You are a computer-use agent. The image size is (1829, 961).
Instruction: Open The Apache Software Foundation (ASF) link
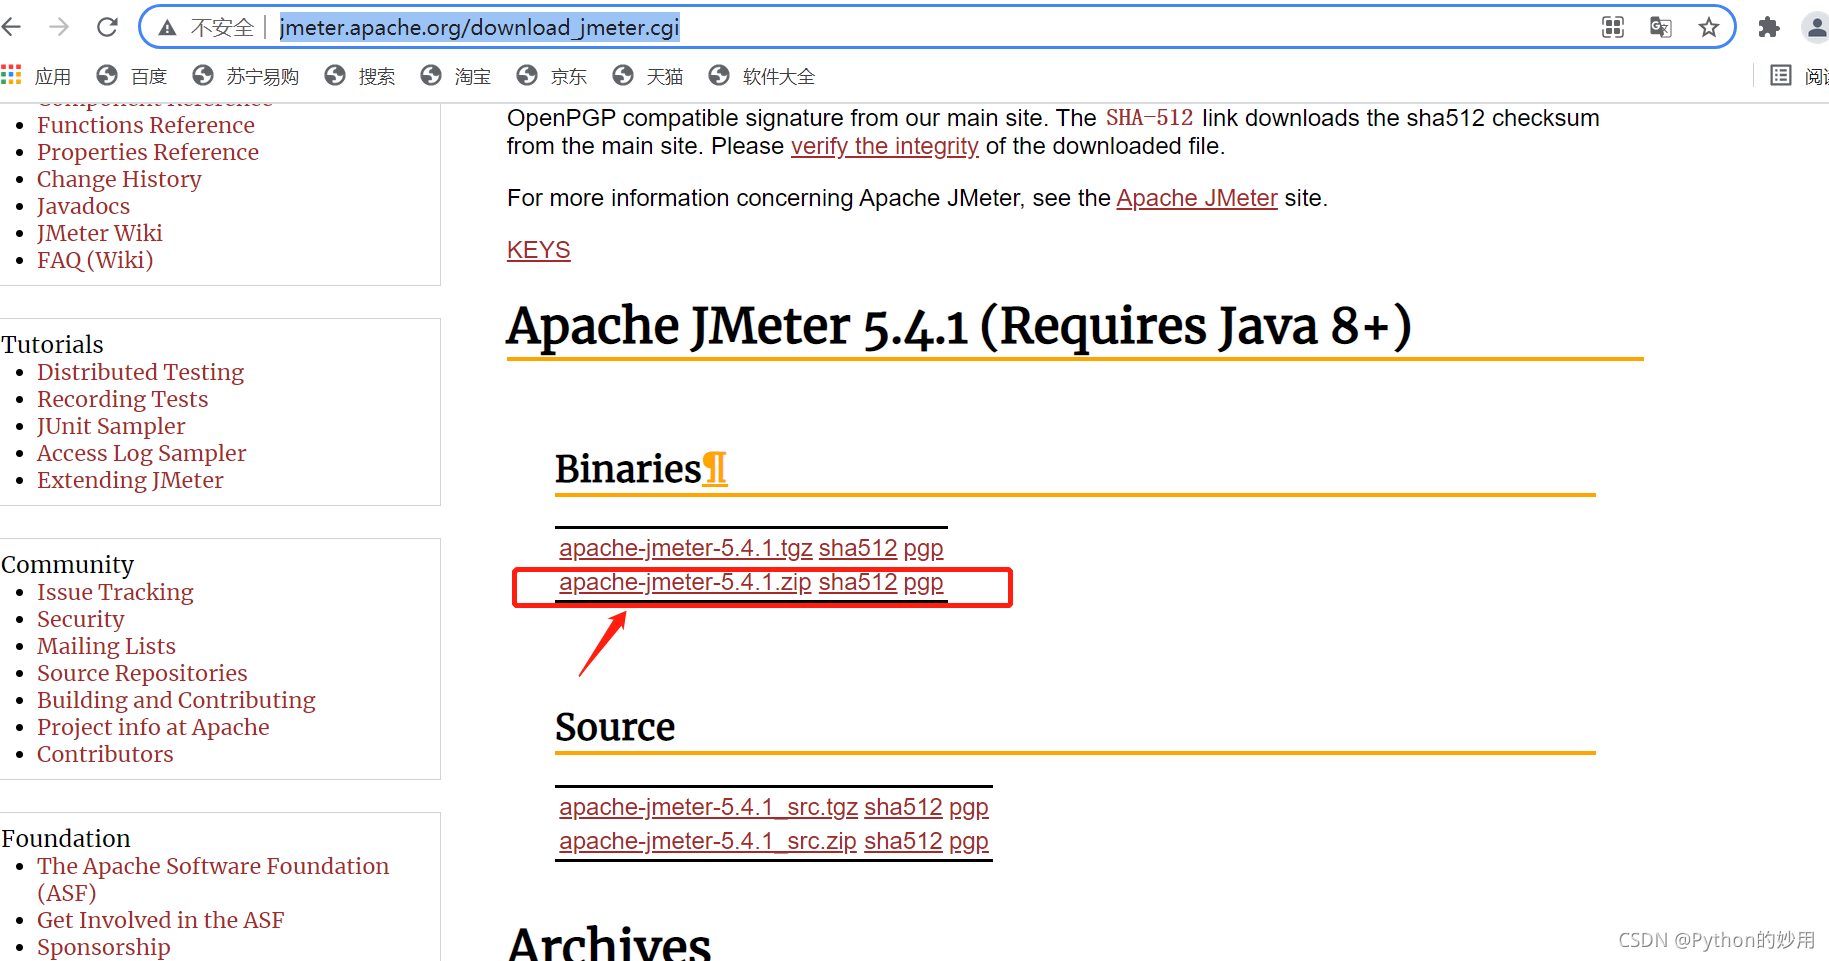(x=213, y=879)
